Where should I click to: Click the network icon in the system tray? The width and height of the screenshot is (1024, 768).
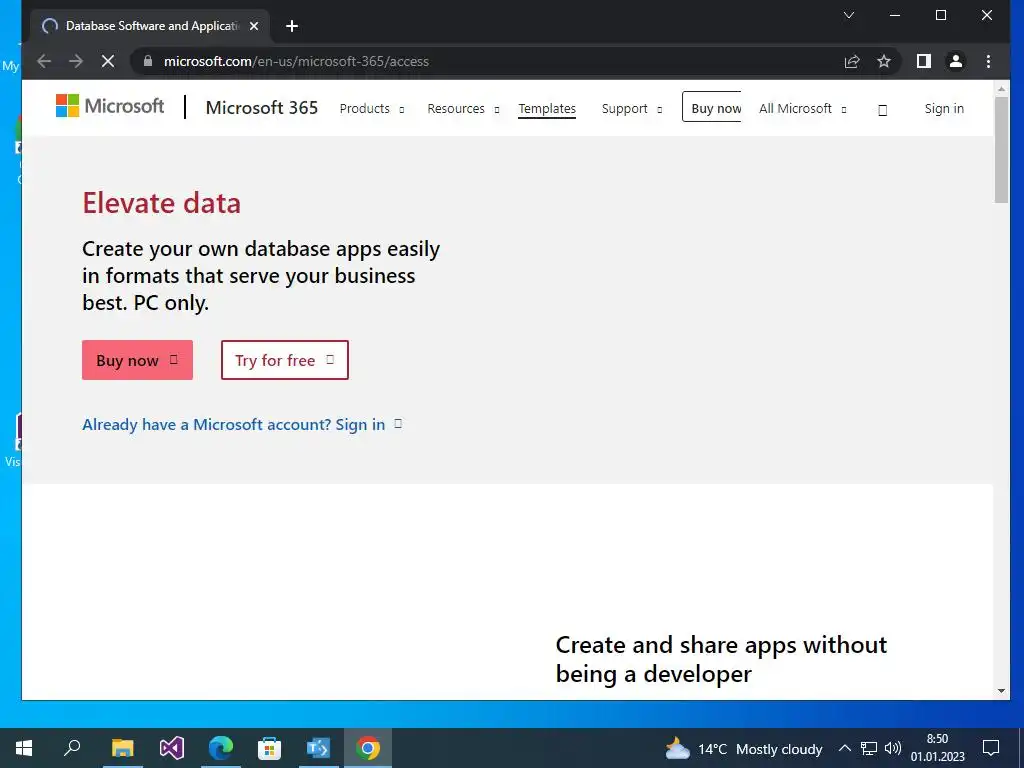[x=869, y=748]
